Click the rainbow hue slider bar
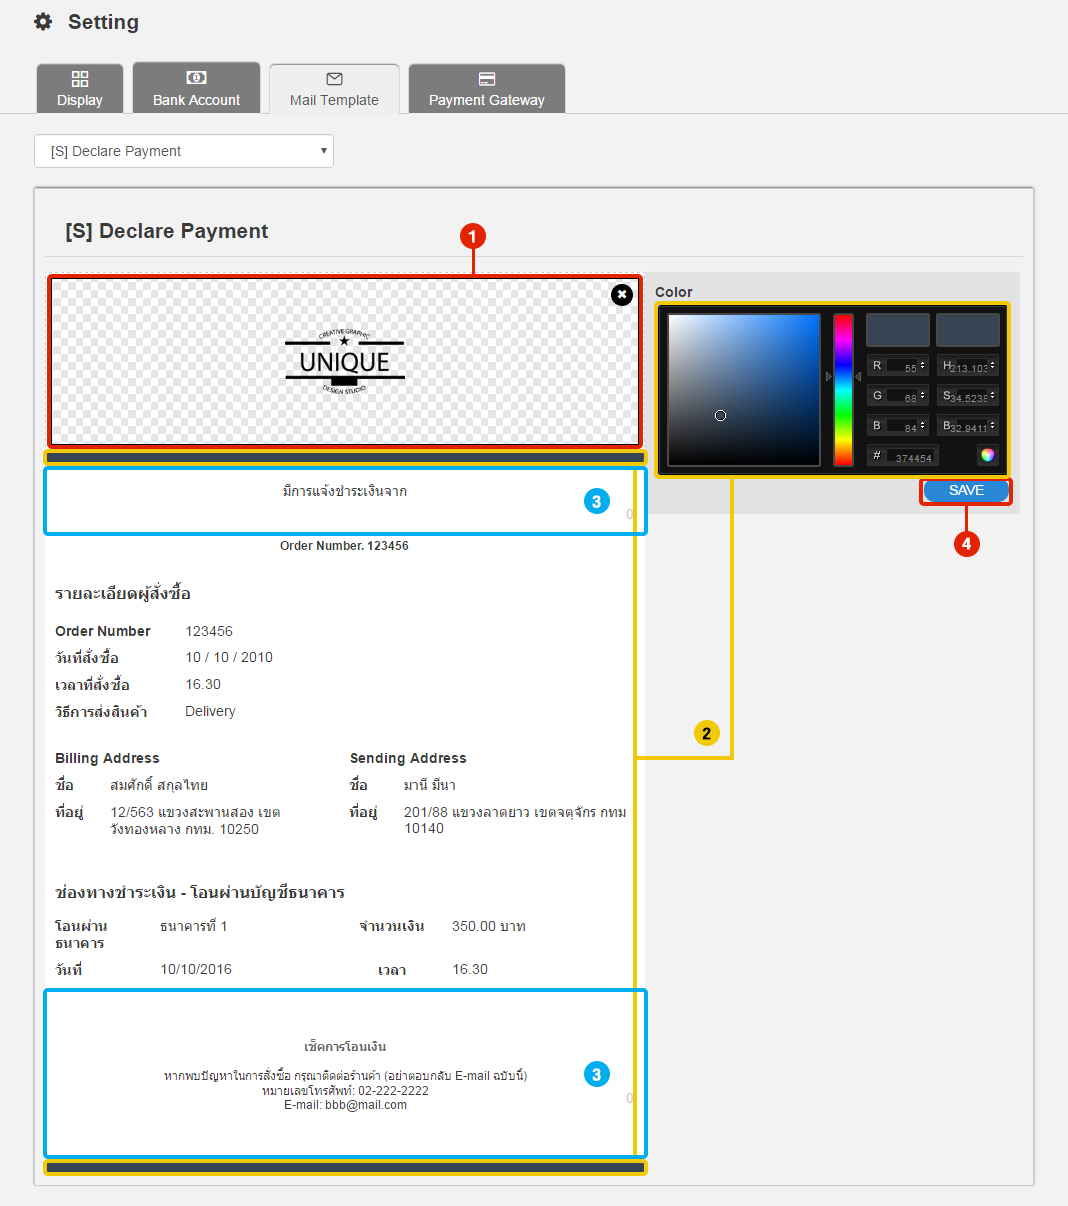Viewport: 1068px width, 1206px height. (843, 390)
